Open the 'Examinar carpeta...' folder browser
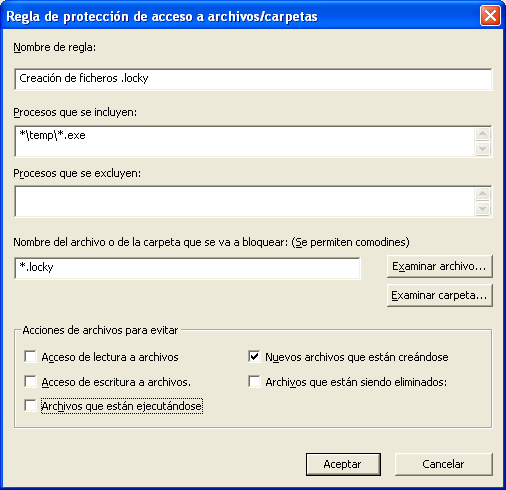The image size is (506, 490). 439,295
